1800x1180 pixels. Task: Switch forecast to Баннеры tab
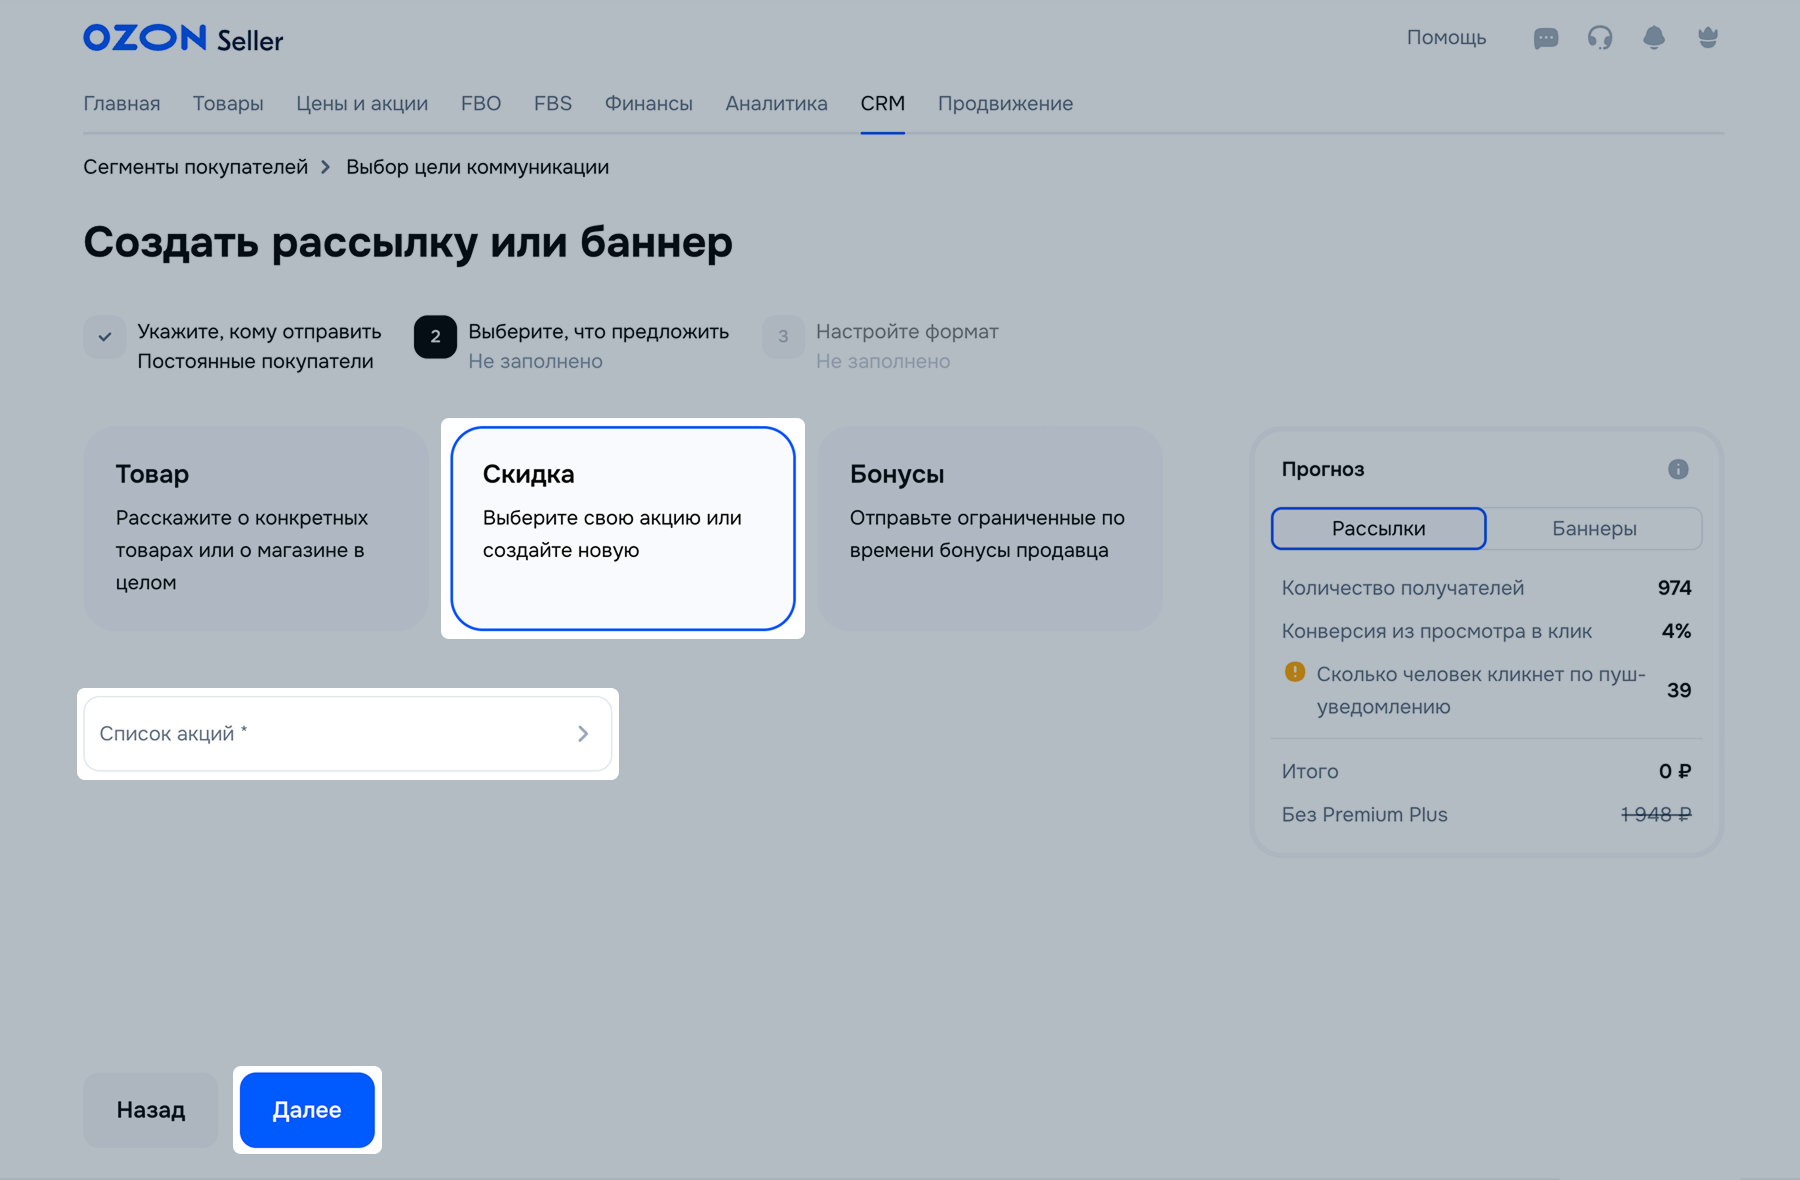tap(1593, 529)
